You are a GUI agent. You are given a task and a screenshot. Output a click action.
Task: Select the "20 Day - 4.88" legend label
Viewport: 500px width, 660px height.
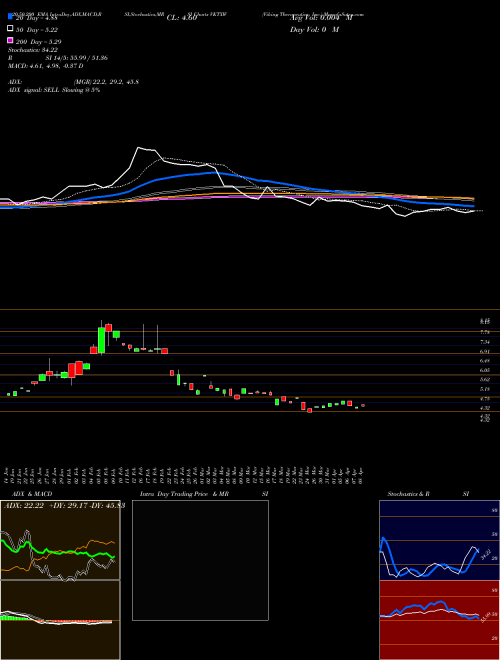click(x=36, y=18)
